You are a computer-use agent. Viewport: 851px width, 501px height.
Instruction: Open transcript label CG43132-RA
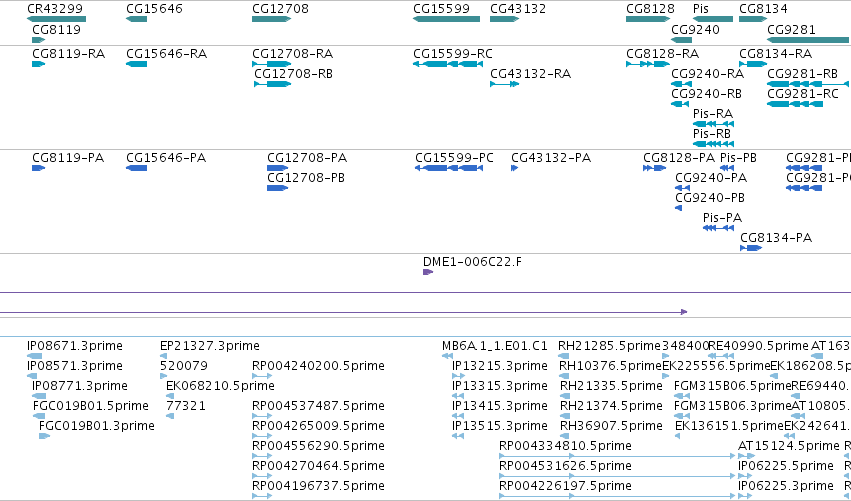[x=530, y=74]
